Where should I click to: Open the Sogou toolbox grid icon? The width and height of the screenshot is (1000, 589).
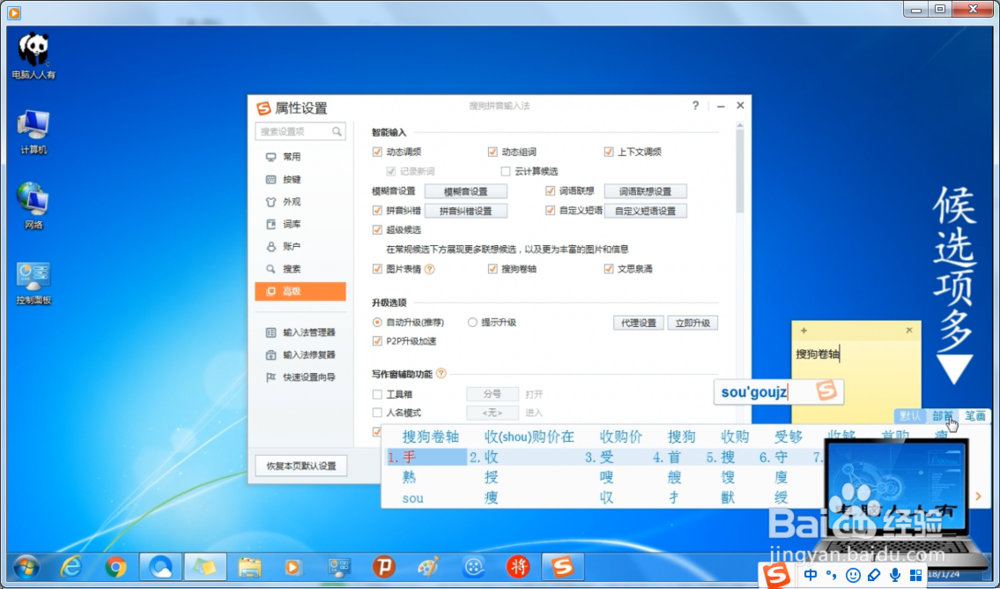[916, 575]
